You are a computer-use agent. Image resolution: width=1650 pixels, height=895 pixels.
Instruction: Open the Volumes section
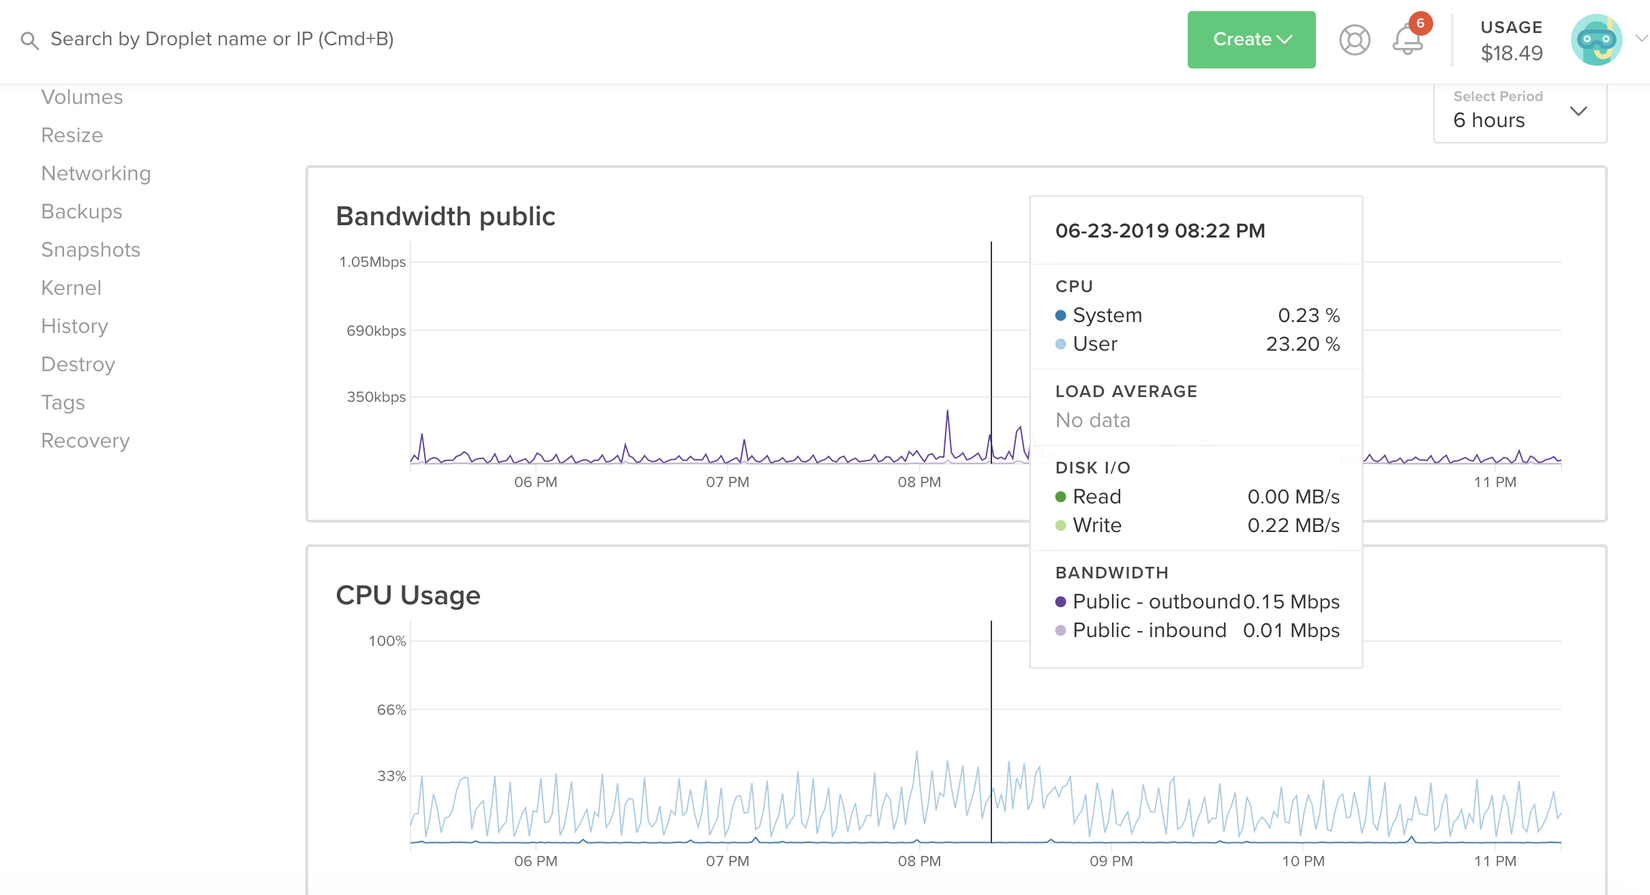[82, 97]
